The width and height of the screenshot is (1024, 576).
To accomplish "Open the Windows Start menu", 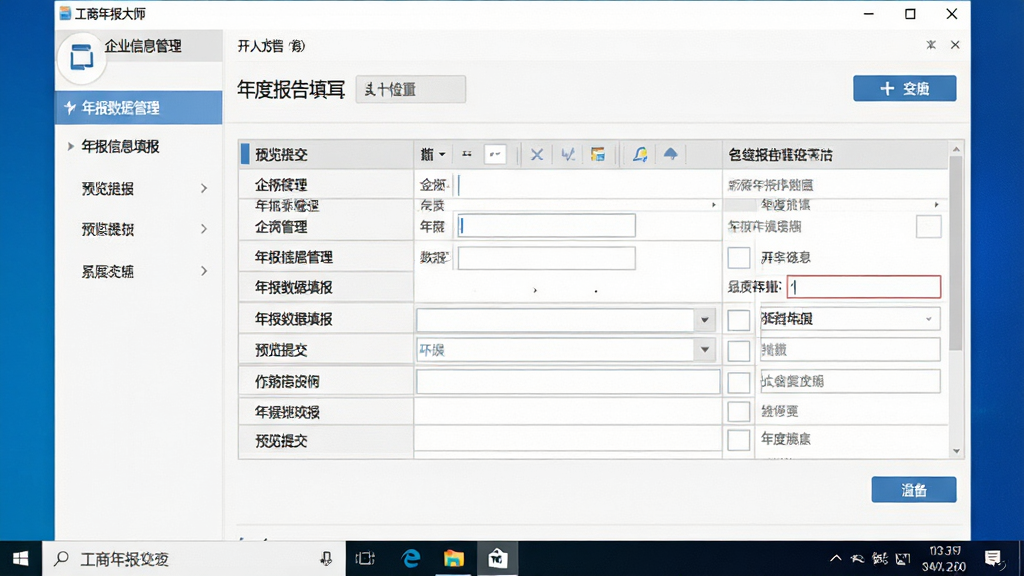I will 21,558.
